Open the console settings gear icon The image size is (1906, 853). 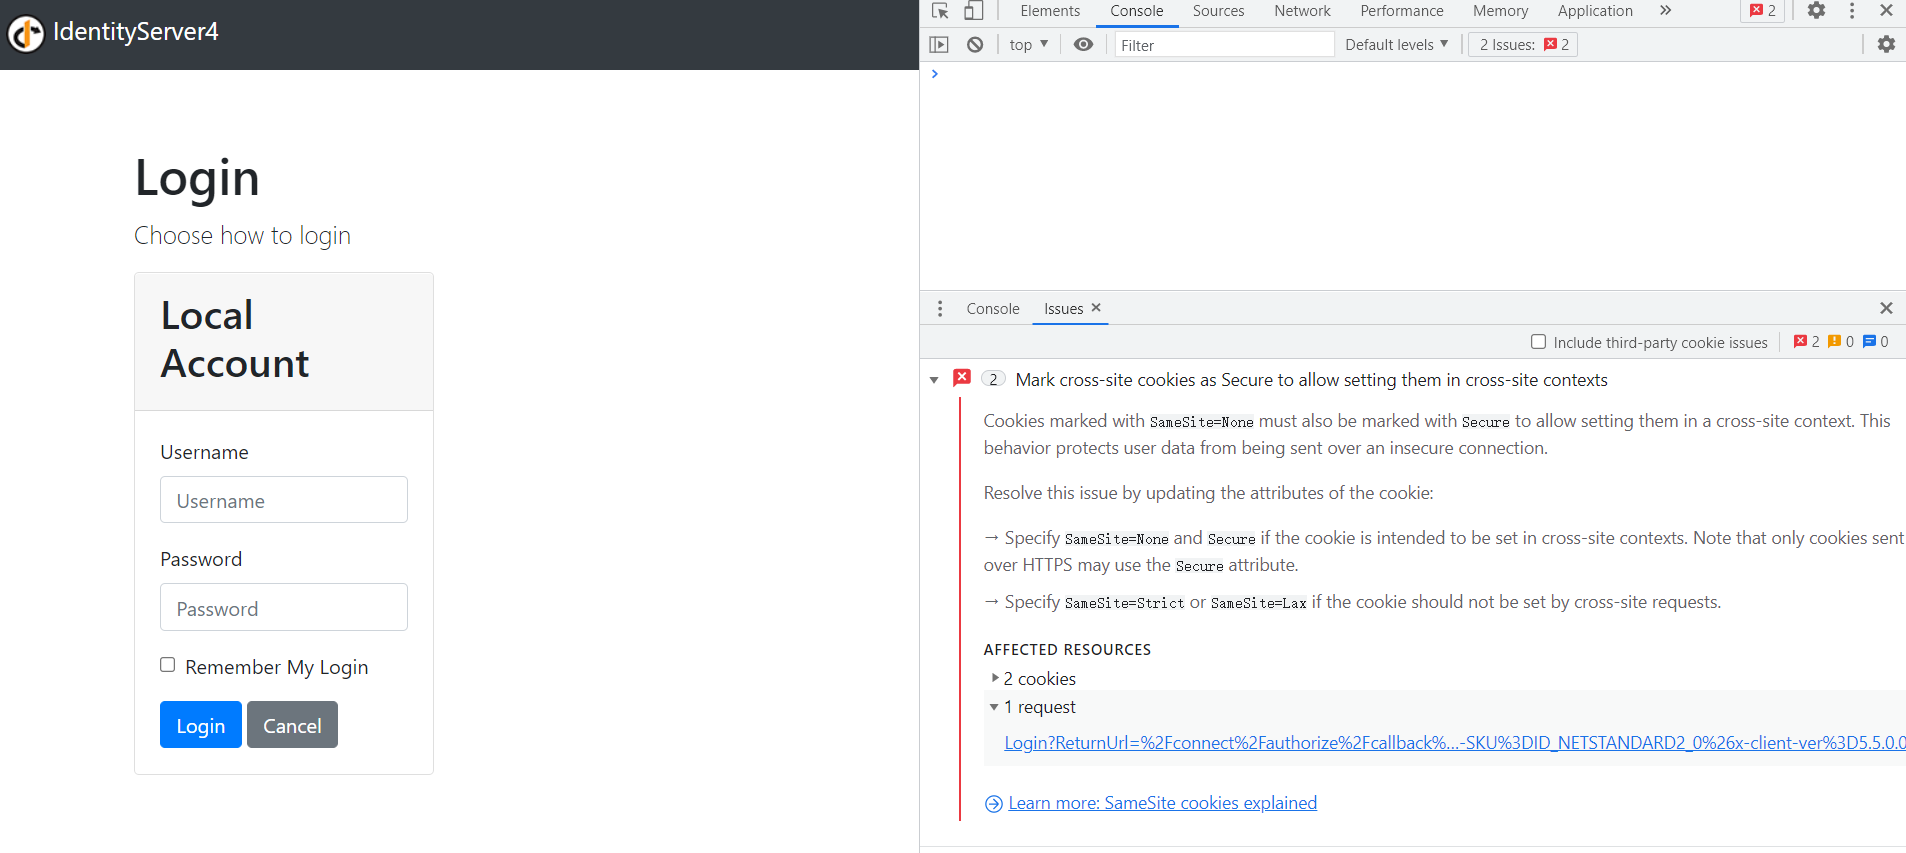click(x=1886, y=45)
